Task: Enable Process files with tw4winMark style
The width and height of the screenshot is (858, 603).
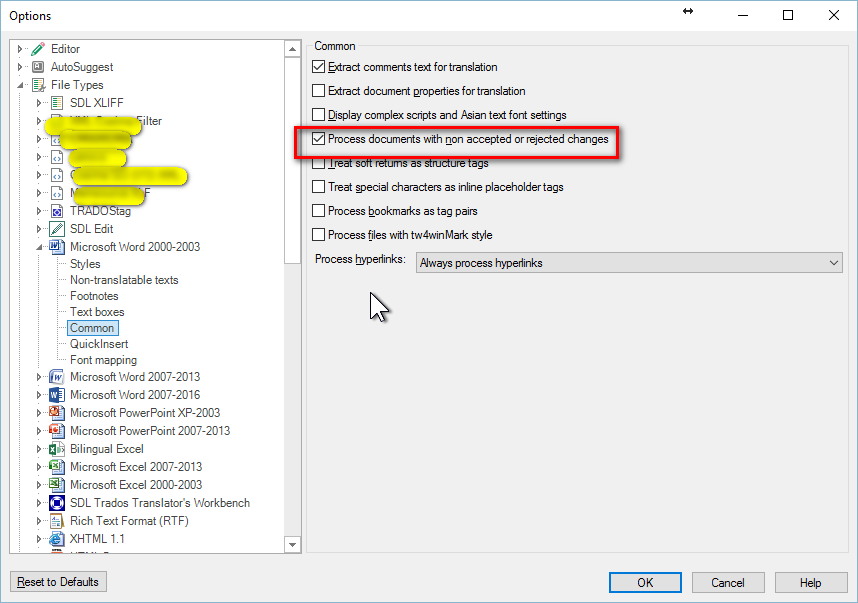Action: click(x=318, y=235)
